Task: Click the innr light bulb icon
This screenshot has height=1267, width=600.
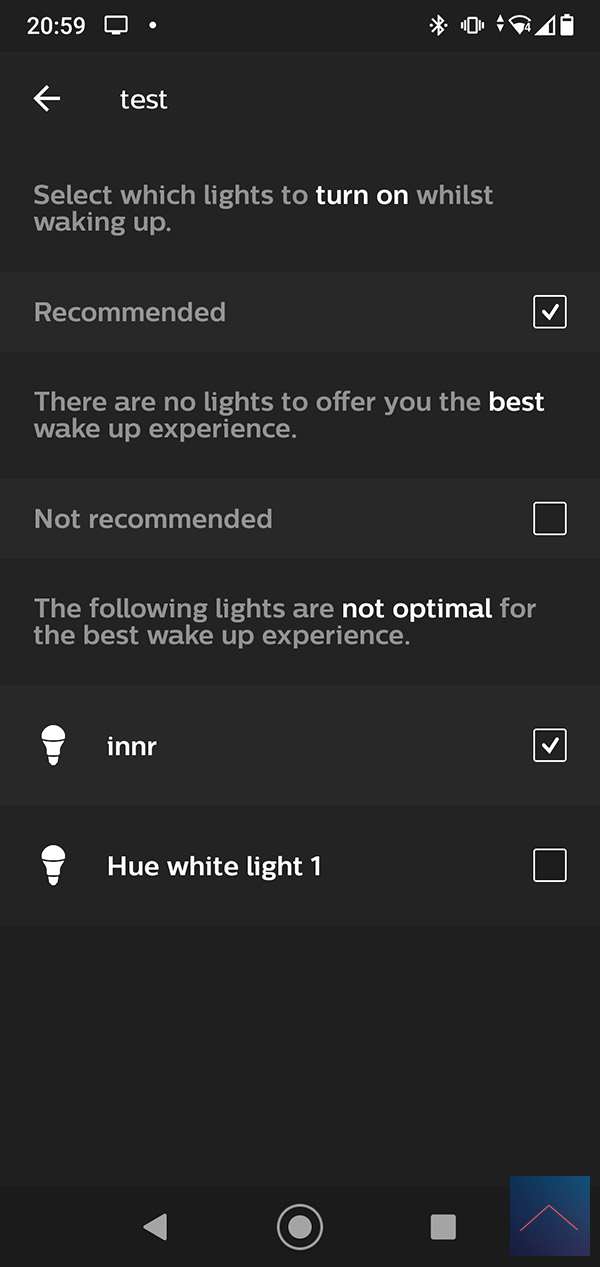Action: coord(53,746)
